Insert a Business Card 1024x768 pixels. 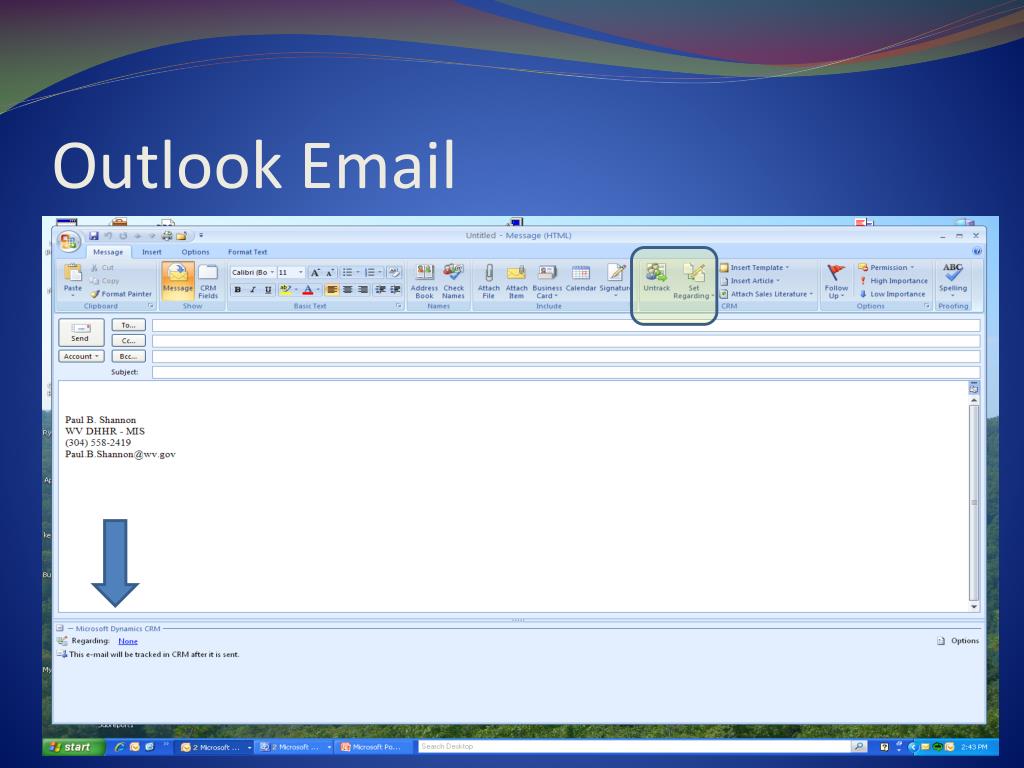547,281
